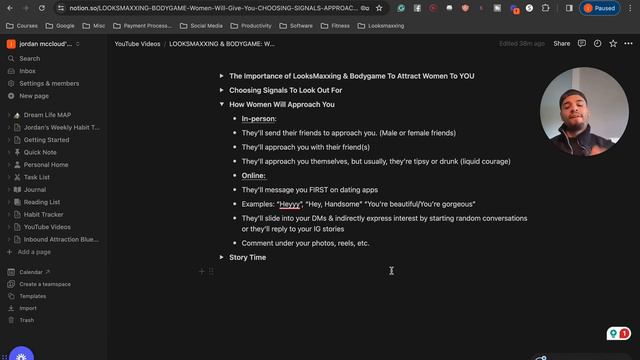
Task: Create a New page from sidebar
Action: point(34,96)
